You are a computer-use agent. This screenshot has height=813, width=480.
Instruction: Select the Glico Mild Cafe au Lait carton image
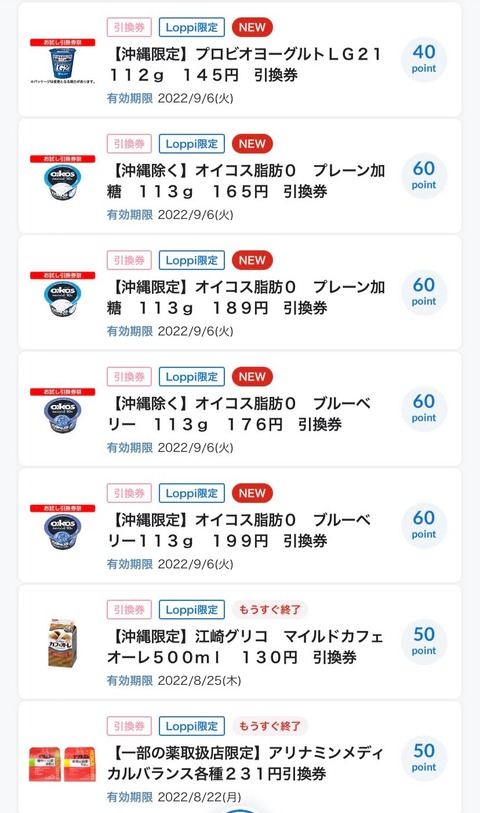point(63,643)
